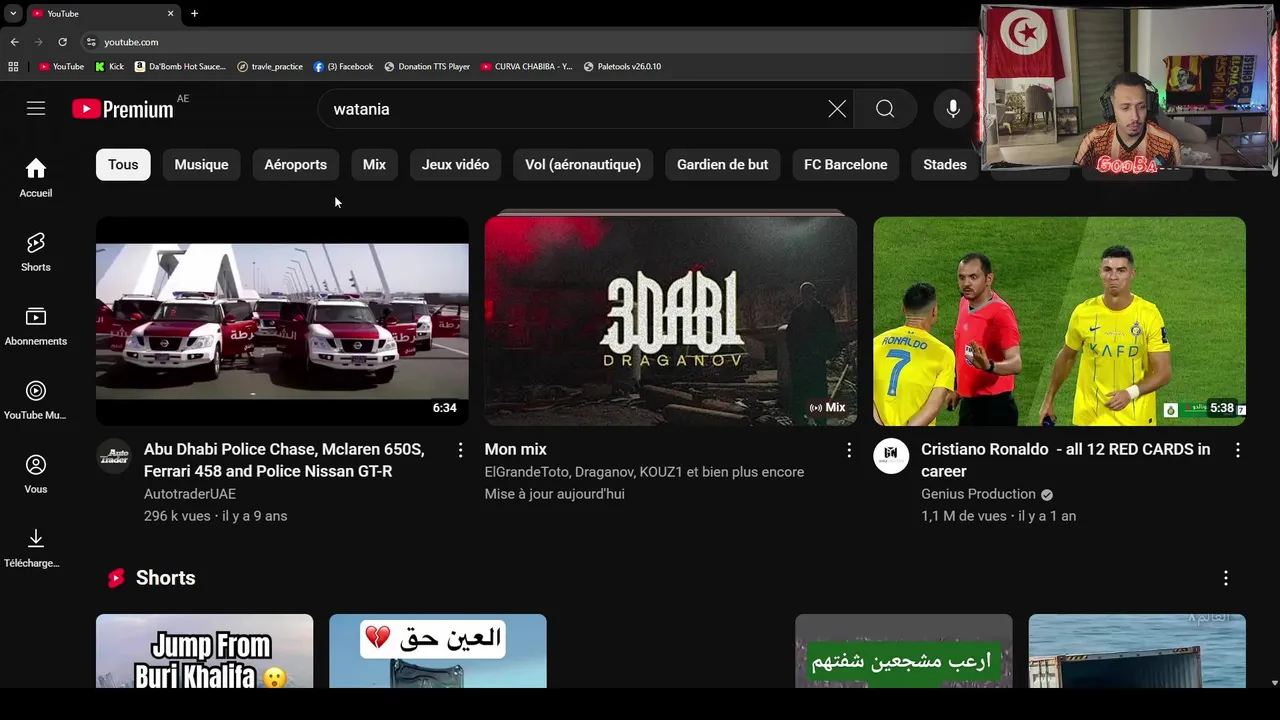
Task: Open the Mon mix title
Action: point(516,450)
